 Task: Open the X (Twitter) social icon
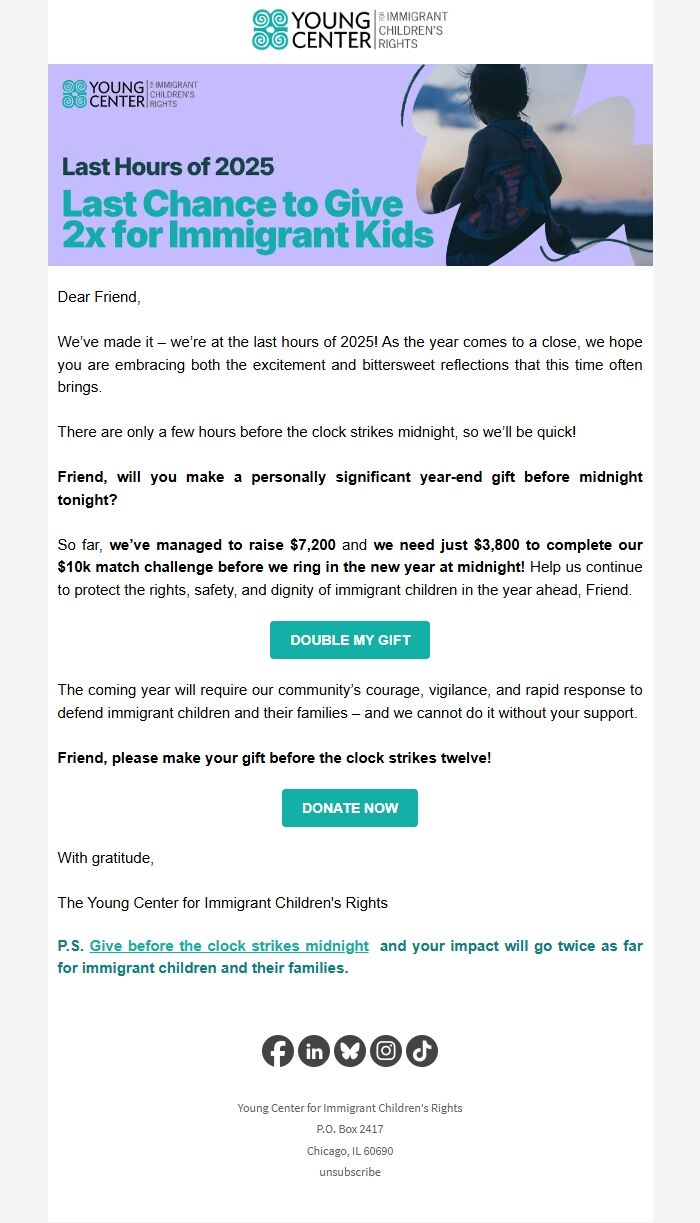coord(349,1050)
